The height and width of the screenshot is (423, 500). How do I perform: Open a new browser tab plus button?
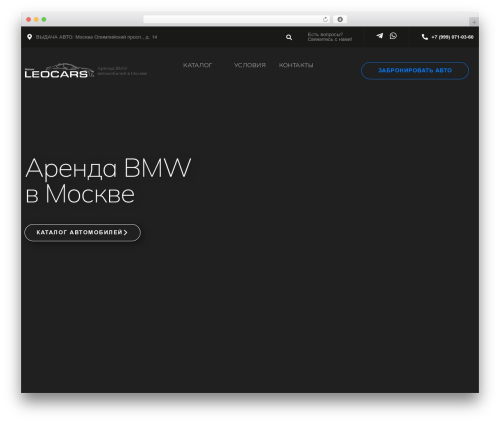tap(474, 22)
